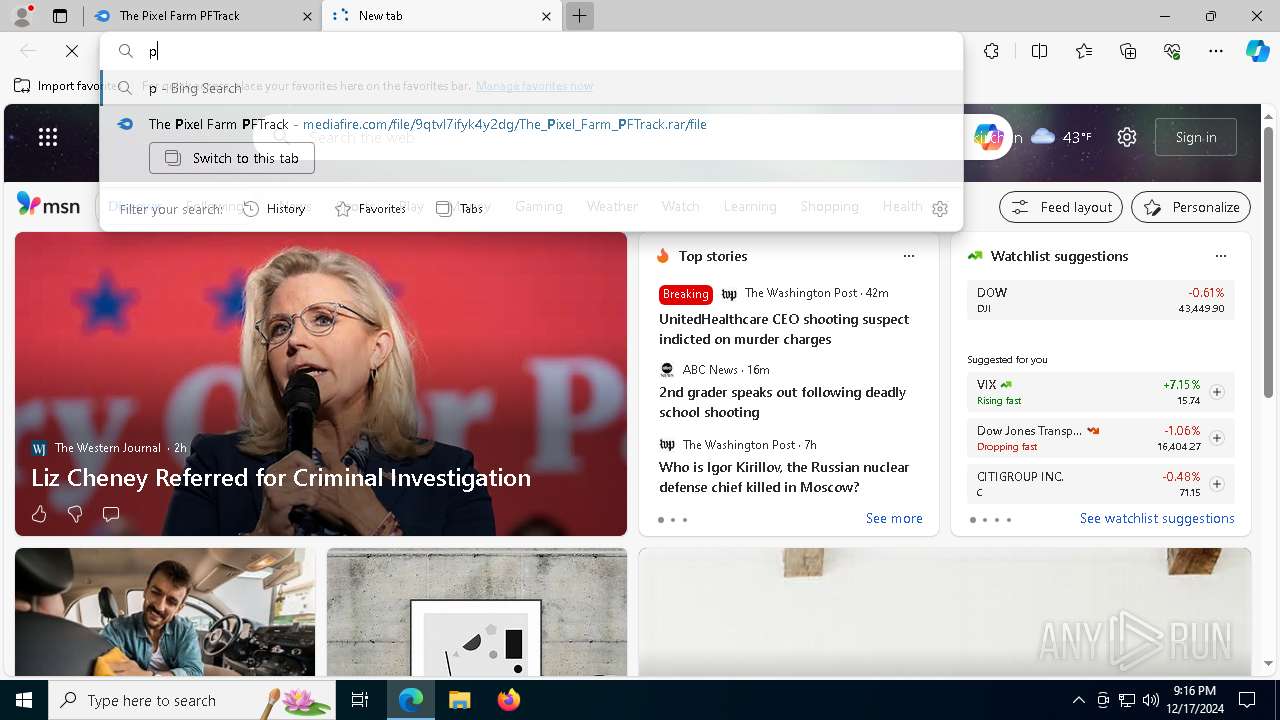Open Browser essentials heart icon
Screen dimensions: 1280x720
coord(1172,51)
